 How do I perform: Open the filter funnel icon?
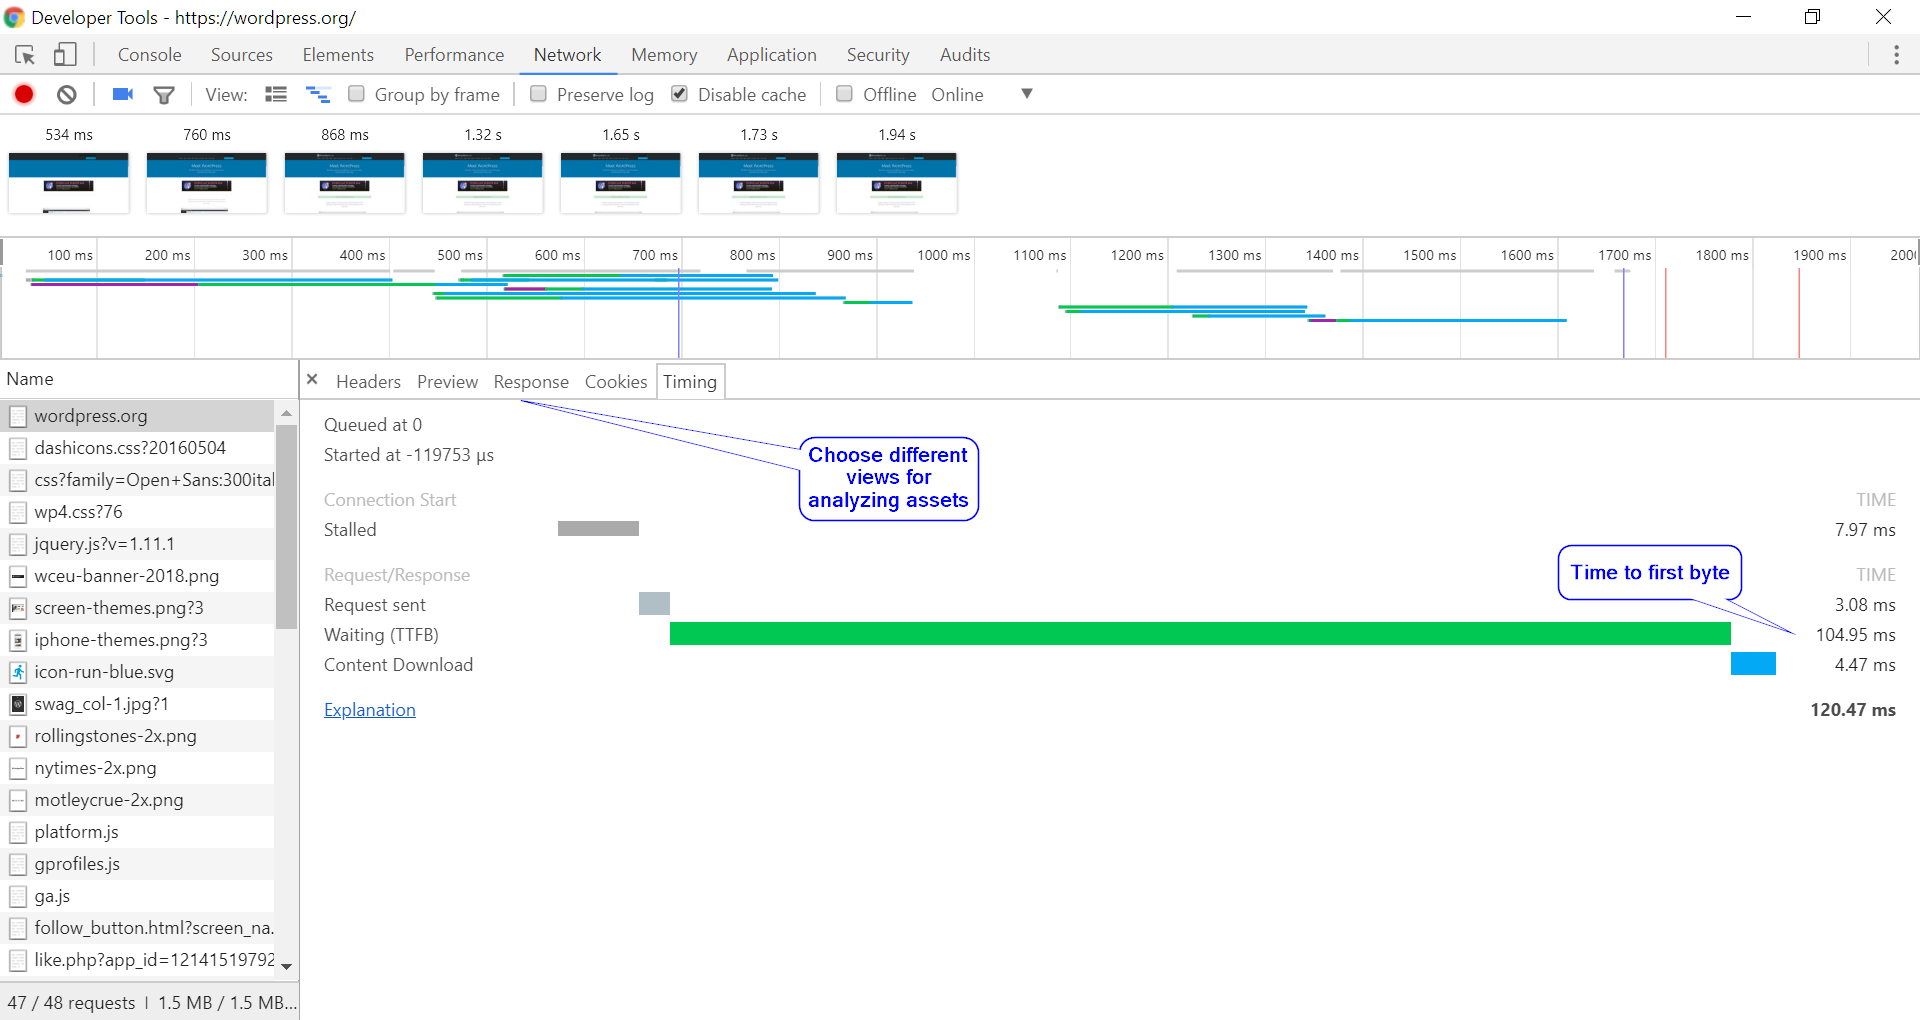(164, 95)
